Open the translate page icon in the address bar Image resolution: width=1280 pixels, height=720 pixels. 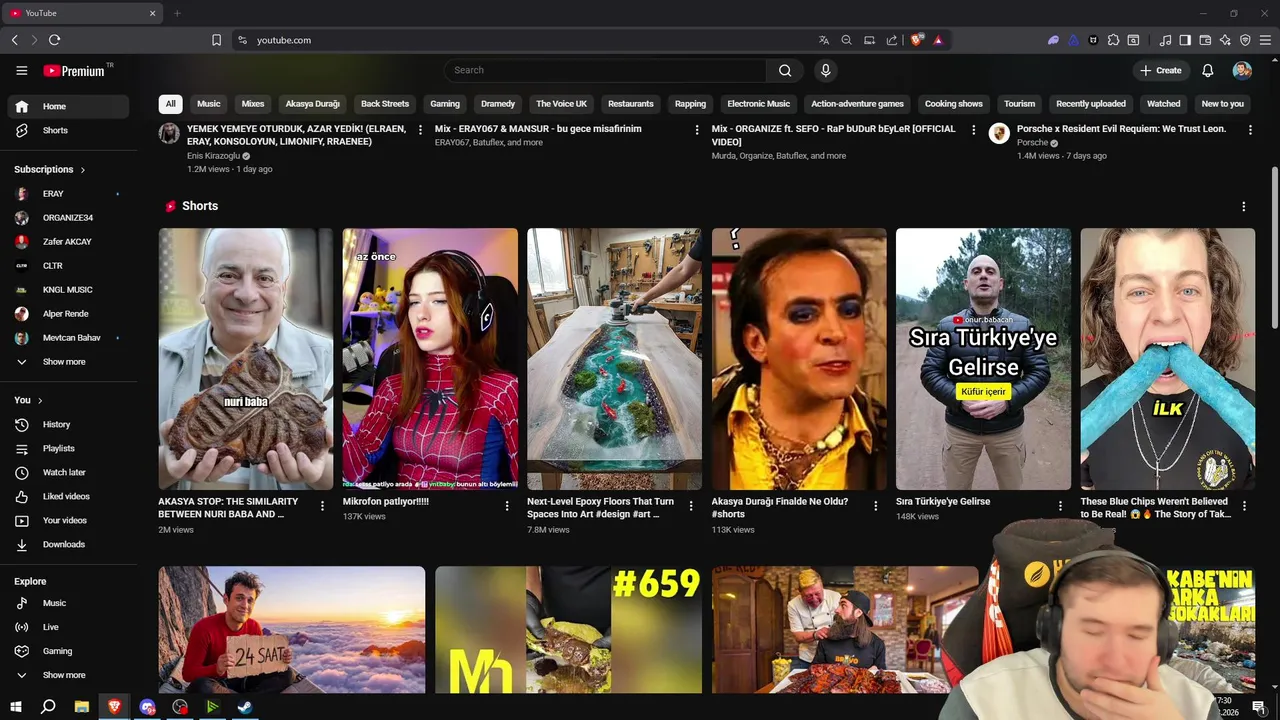[824, 40]
